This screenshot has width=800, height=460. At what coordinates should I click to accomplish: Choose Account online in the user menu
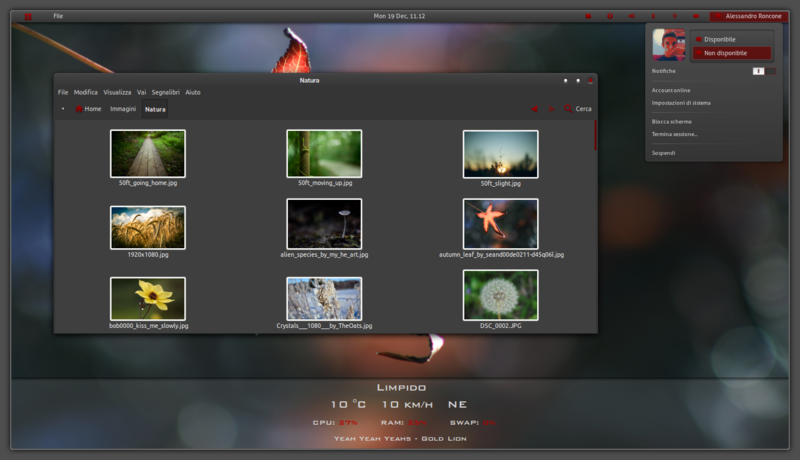click(x=671, y=90)
